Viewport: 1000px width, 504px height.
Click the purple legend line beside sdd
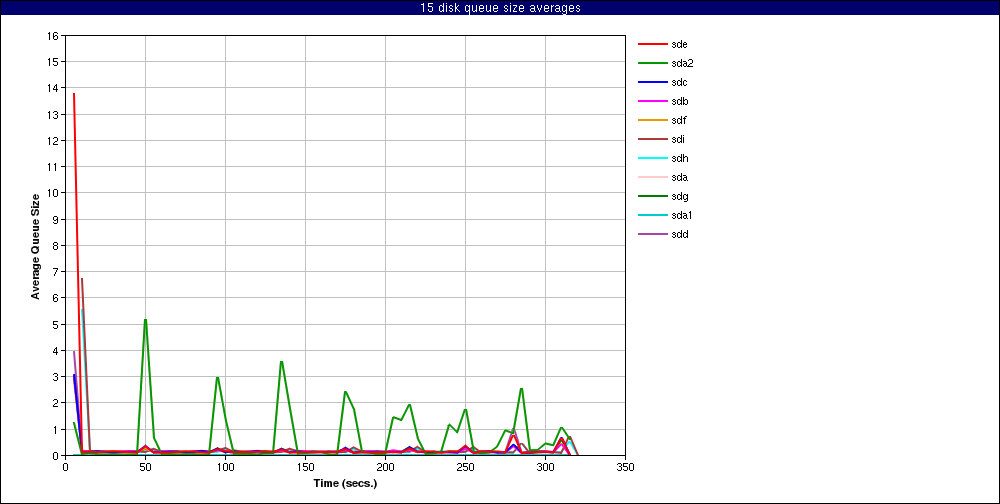point(652,234)
